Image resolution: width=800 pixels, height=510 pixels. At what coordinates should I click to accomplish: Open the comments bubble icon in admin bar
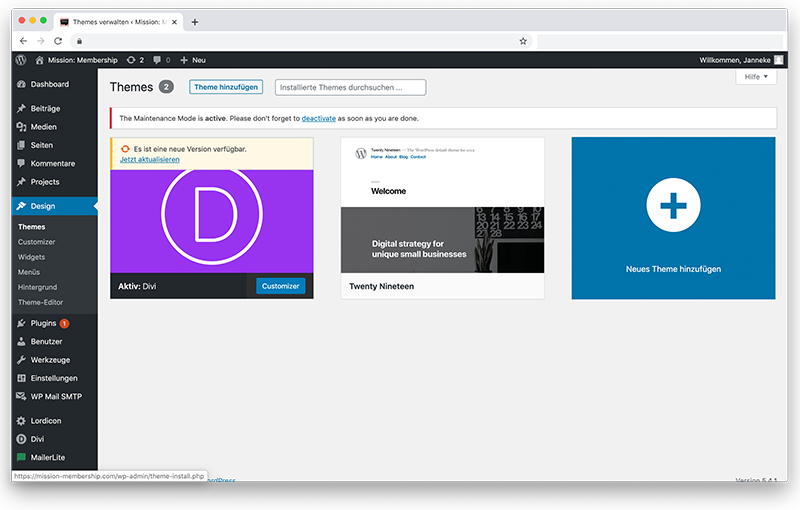(157, 60)
